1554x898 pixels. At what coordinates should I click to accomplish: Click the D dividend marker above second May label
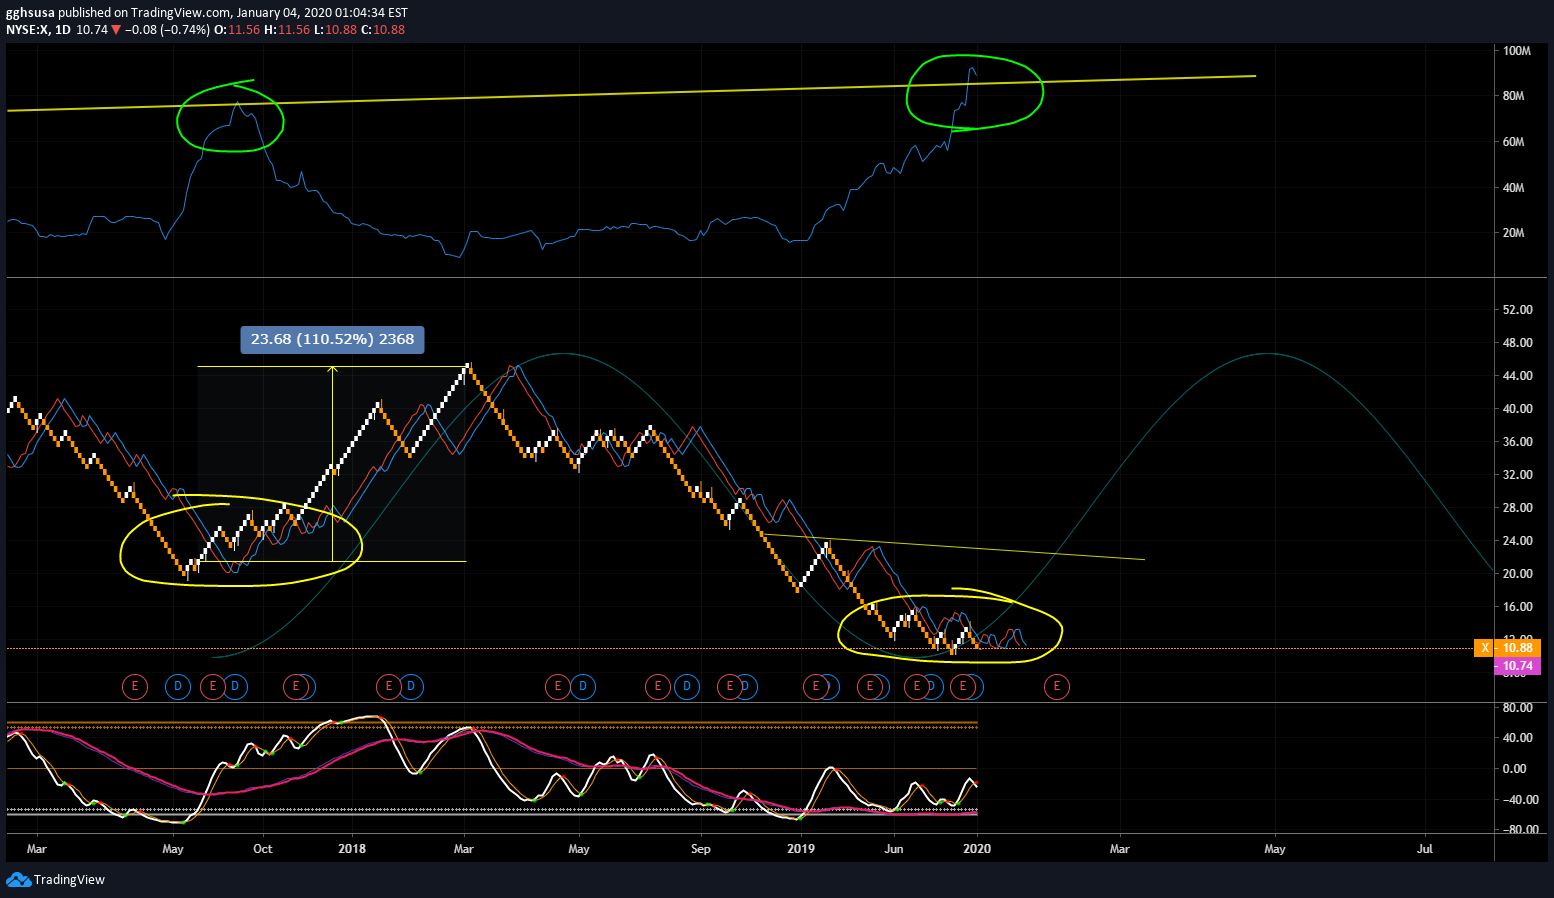[x=582, y=686]
